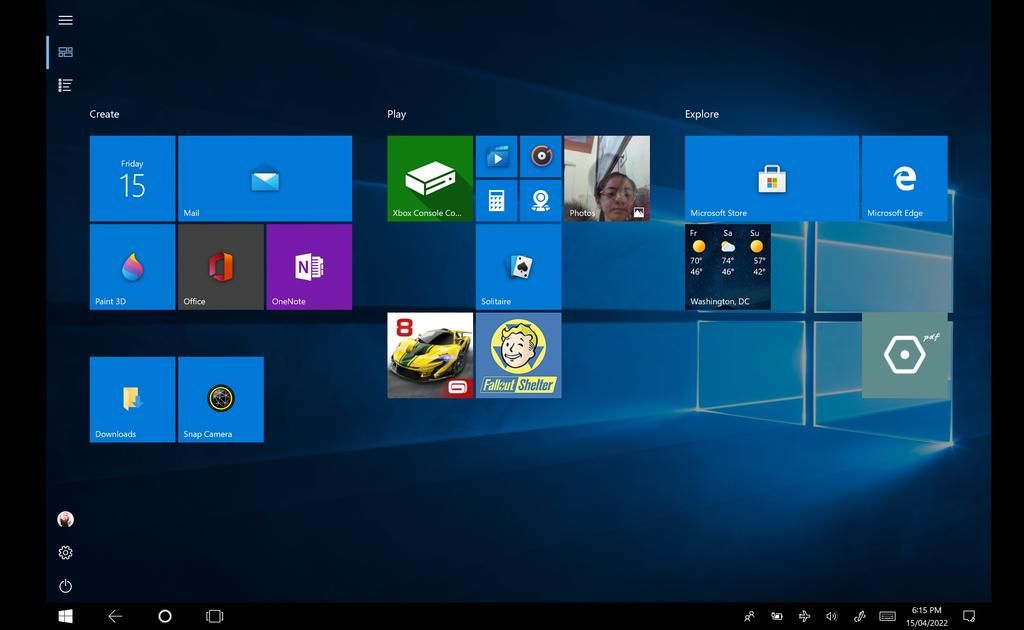The image size is (1024, 630).
Task: Launch Microsoft Edge tile
Action: (x=904, y=178)
